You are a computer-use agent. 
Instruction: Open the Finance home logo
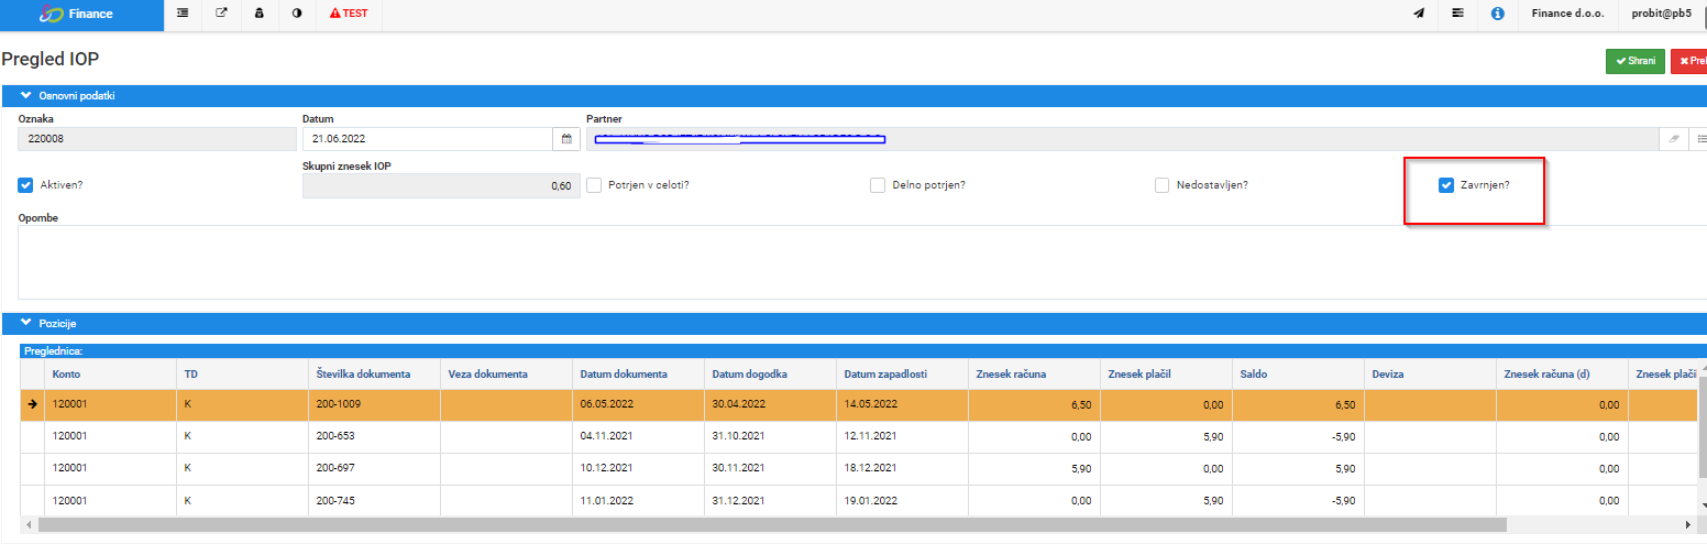tap(76, 14)
